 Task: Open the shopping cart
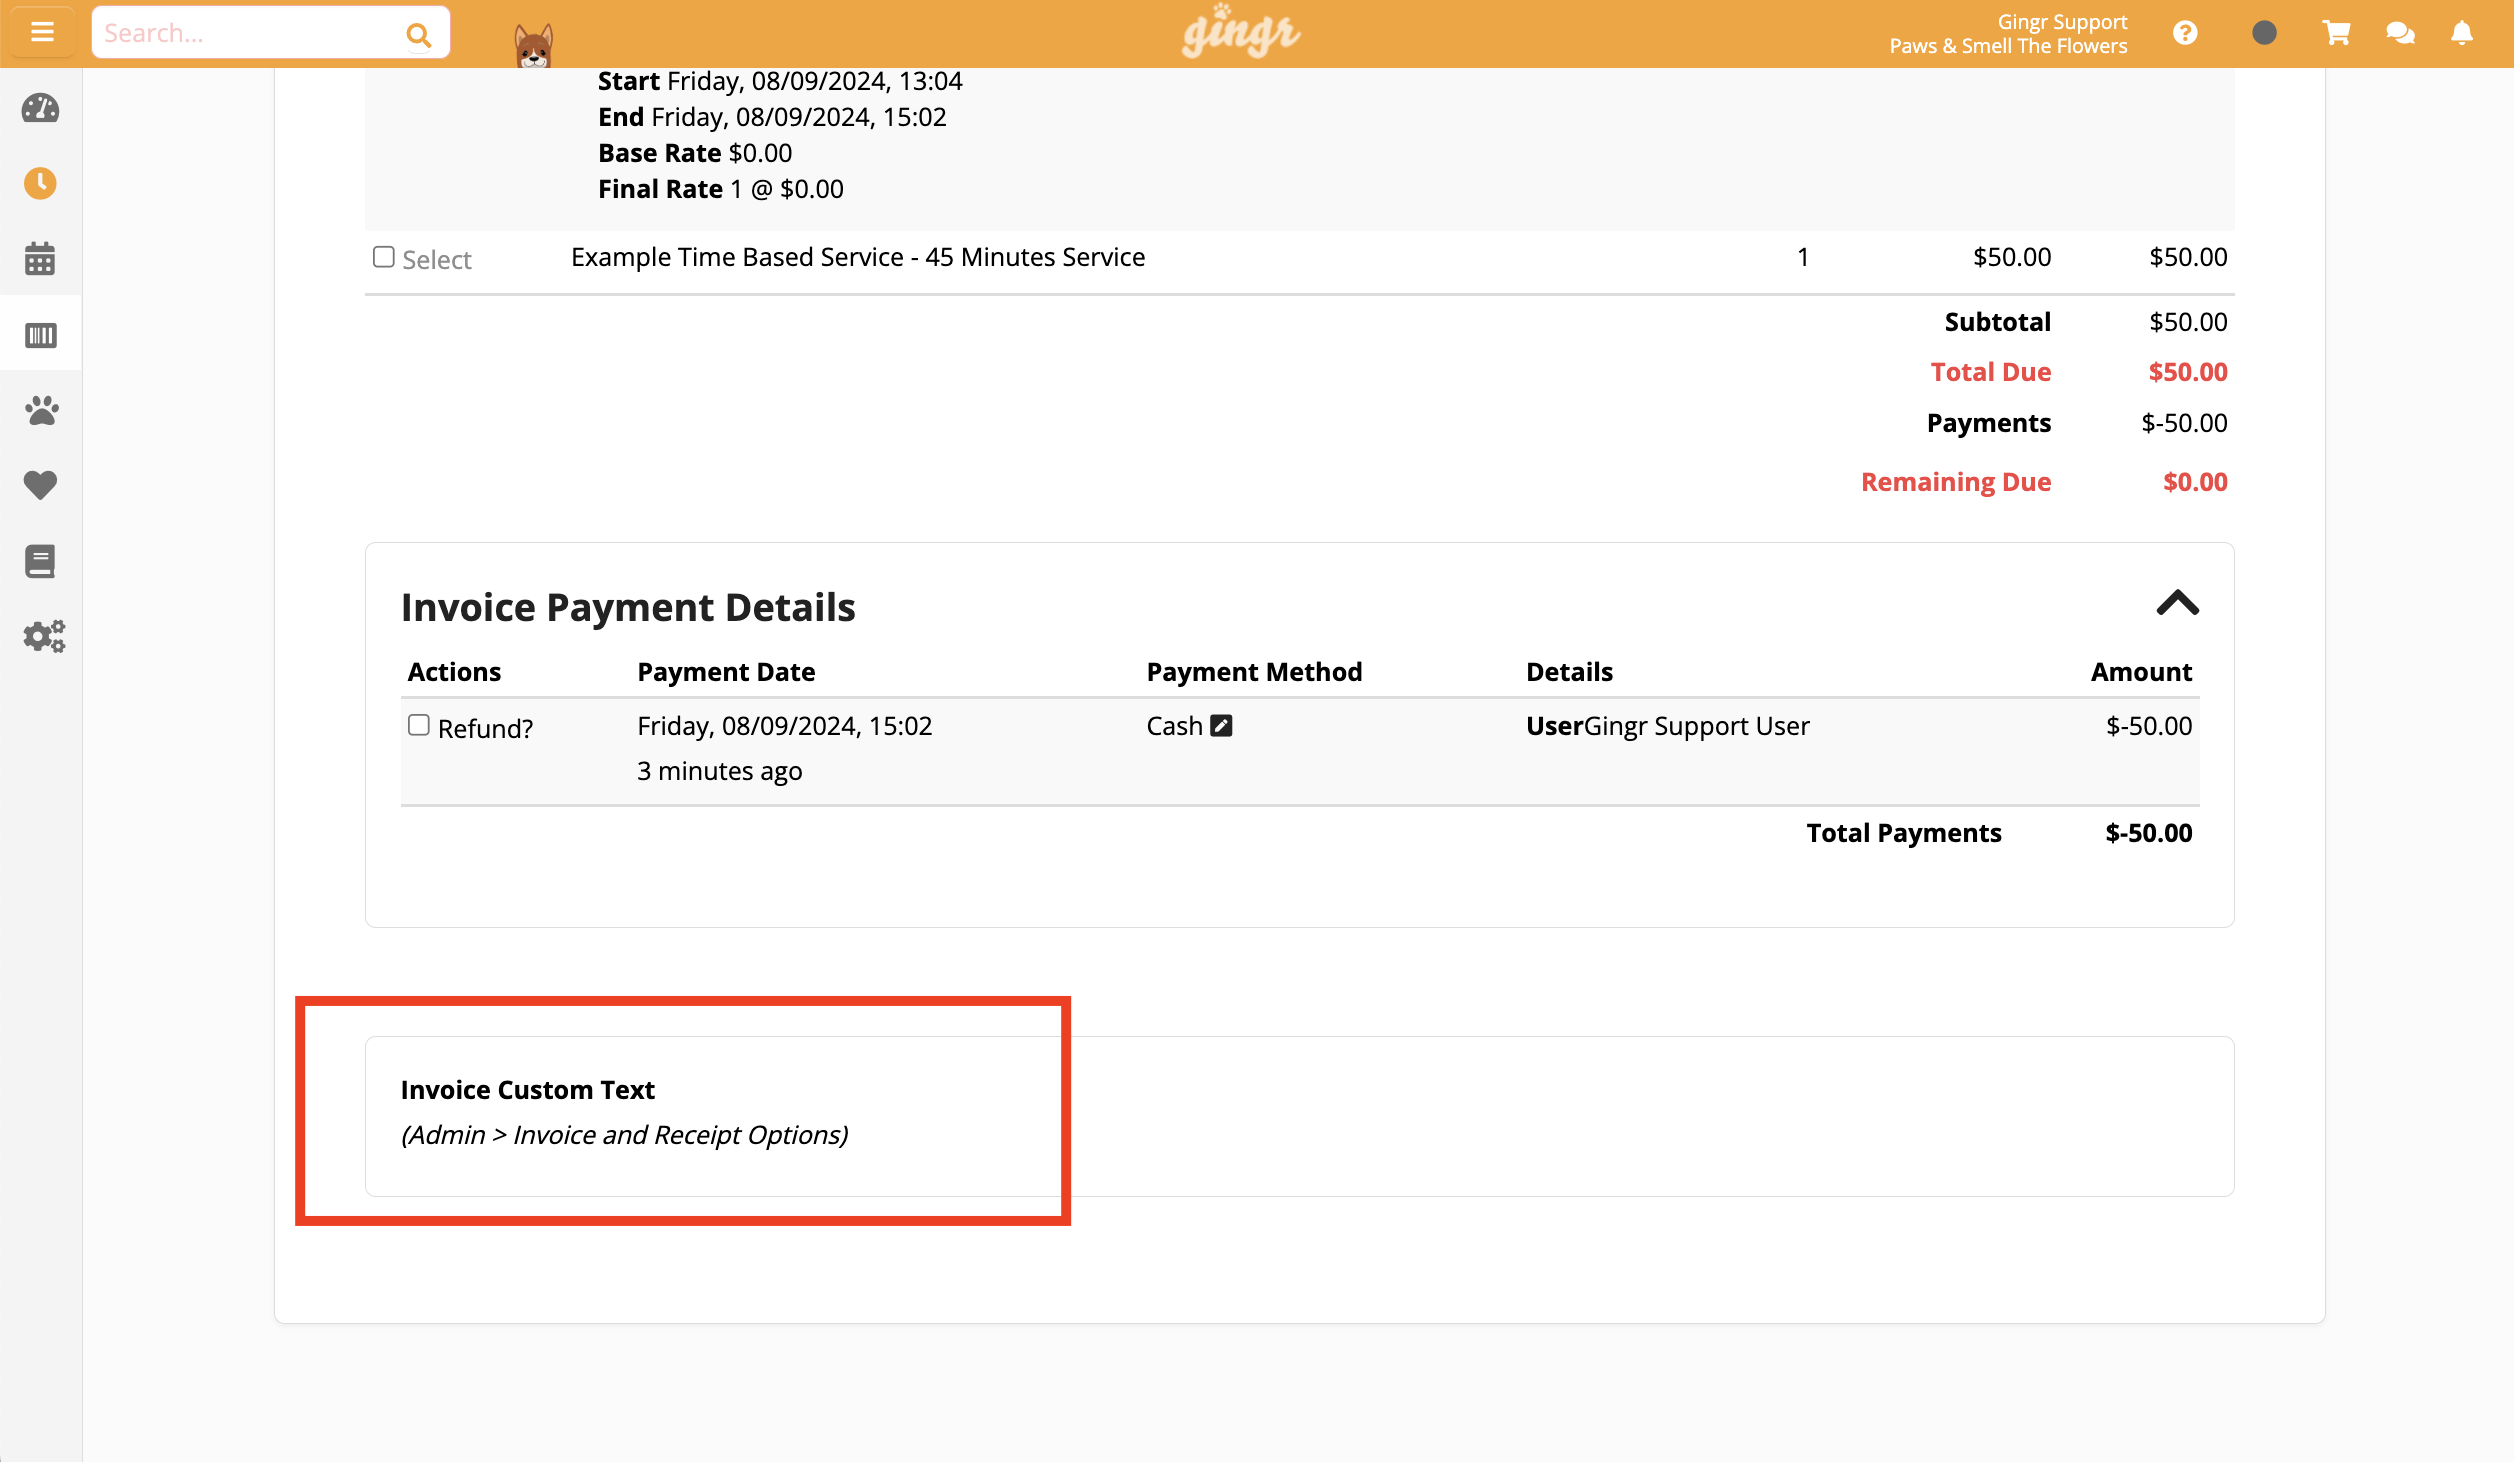(x=2336, y=34)
